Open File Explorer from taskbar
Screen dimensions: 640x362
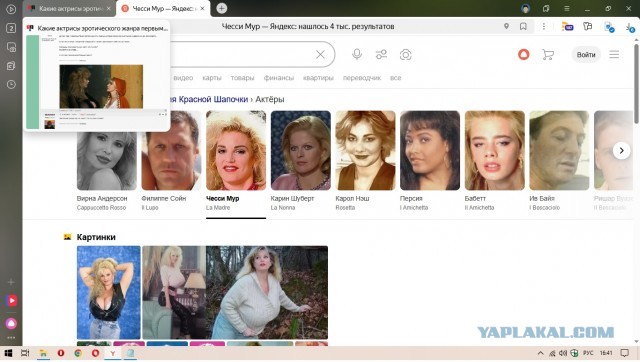pyautogui.click(x=43, y=353)
